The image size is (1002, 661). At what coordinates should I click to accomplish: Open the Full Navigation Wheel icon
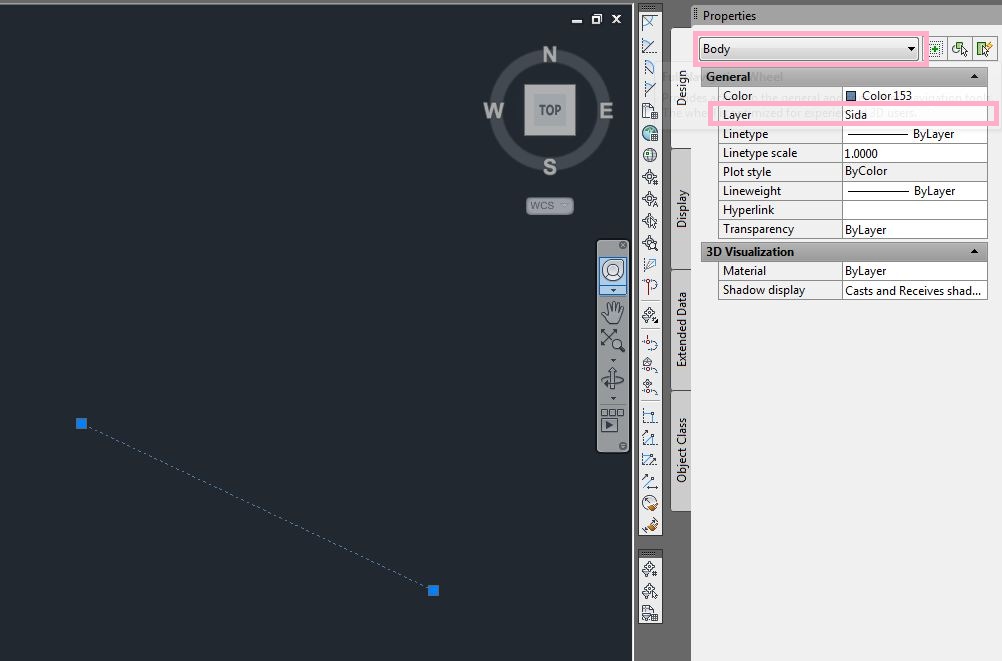612,270
